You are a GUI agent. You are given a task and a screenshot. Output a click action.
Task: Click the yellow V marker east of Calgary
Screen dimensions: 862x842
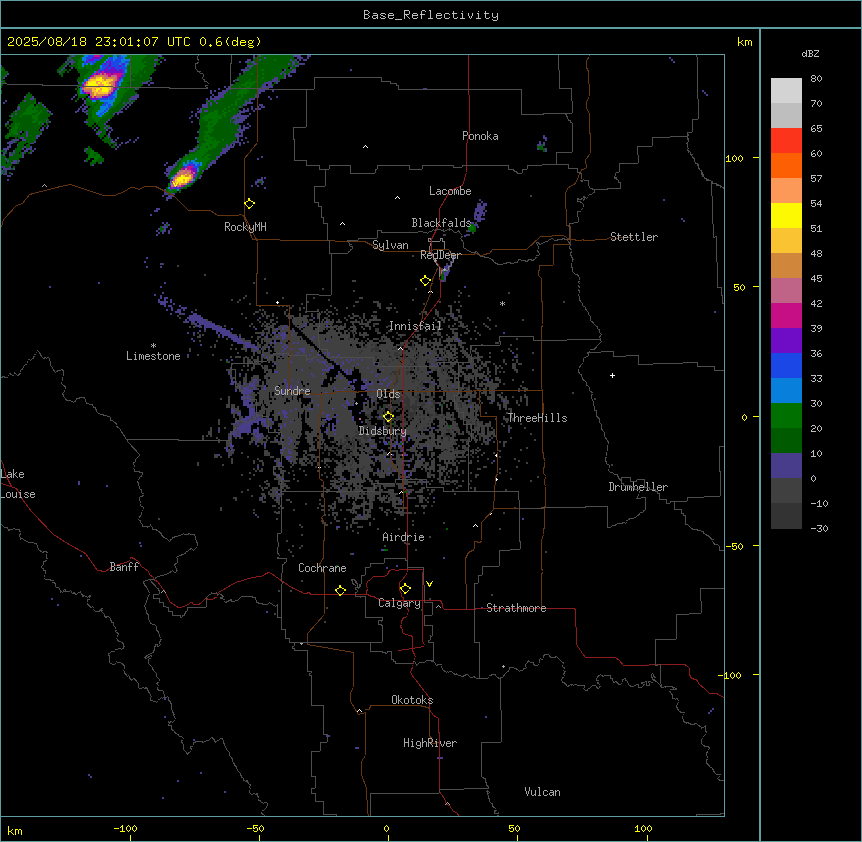click(429, 584)
